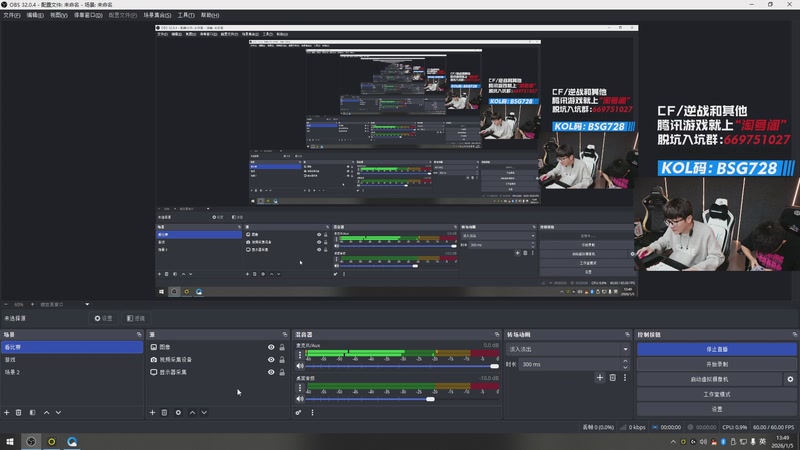Open the 场景集合(S) menu

[157, 15]
